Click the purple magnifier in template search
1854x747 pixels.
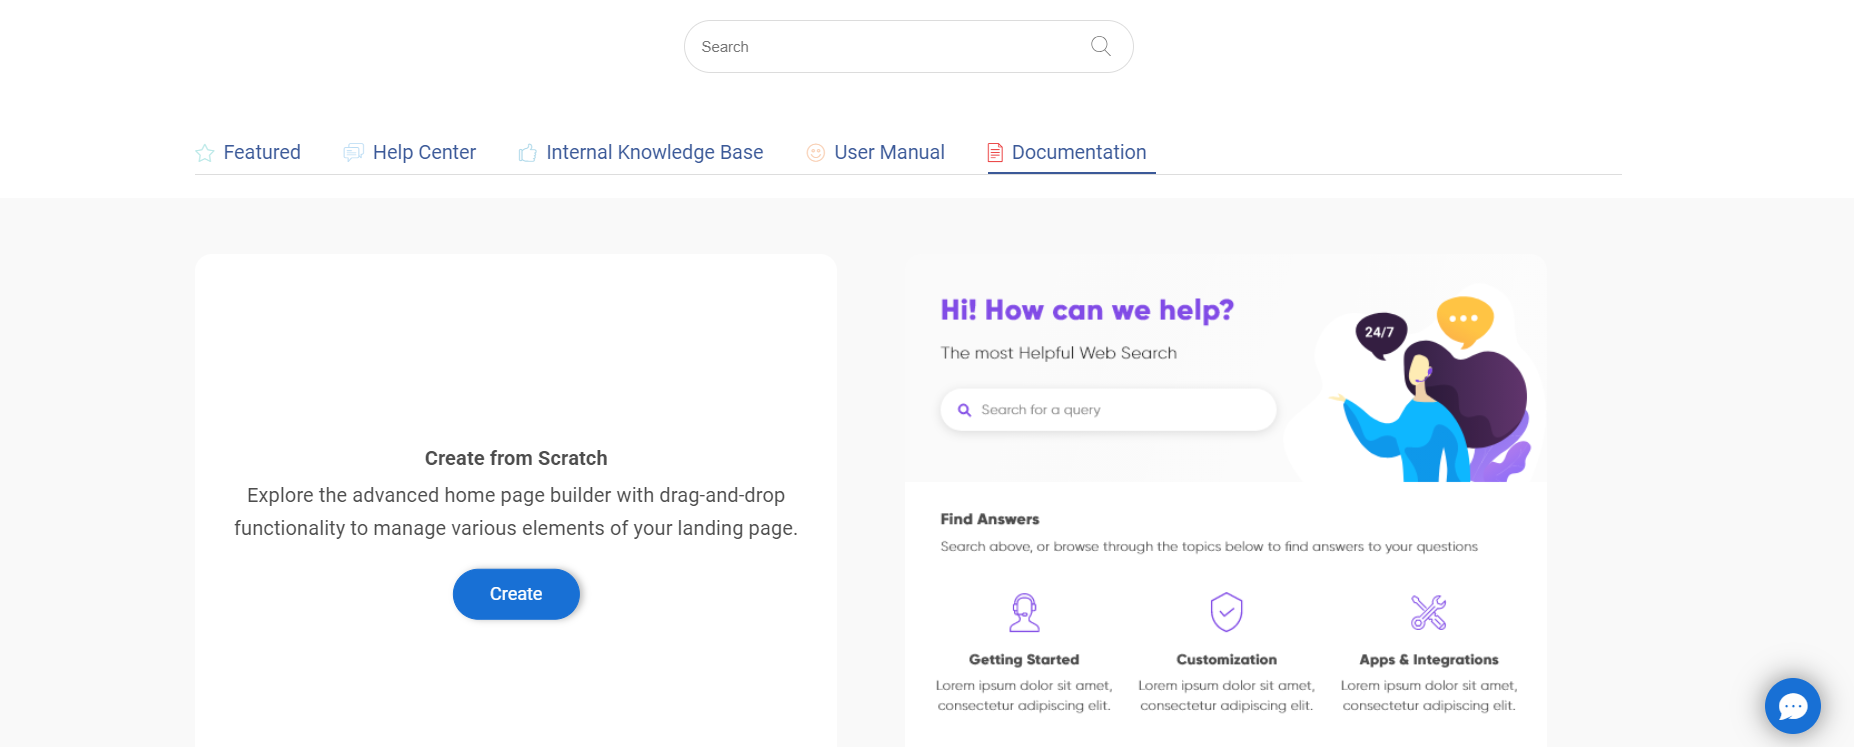pos(964,410)
